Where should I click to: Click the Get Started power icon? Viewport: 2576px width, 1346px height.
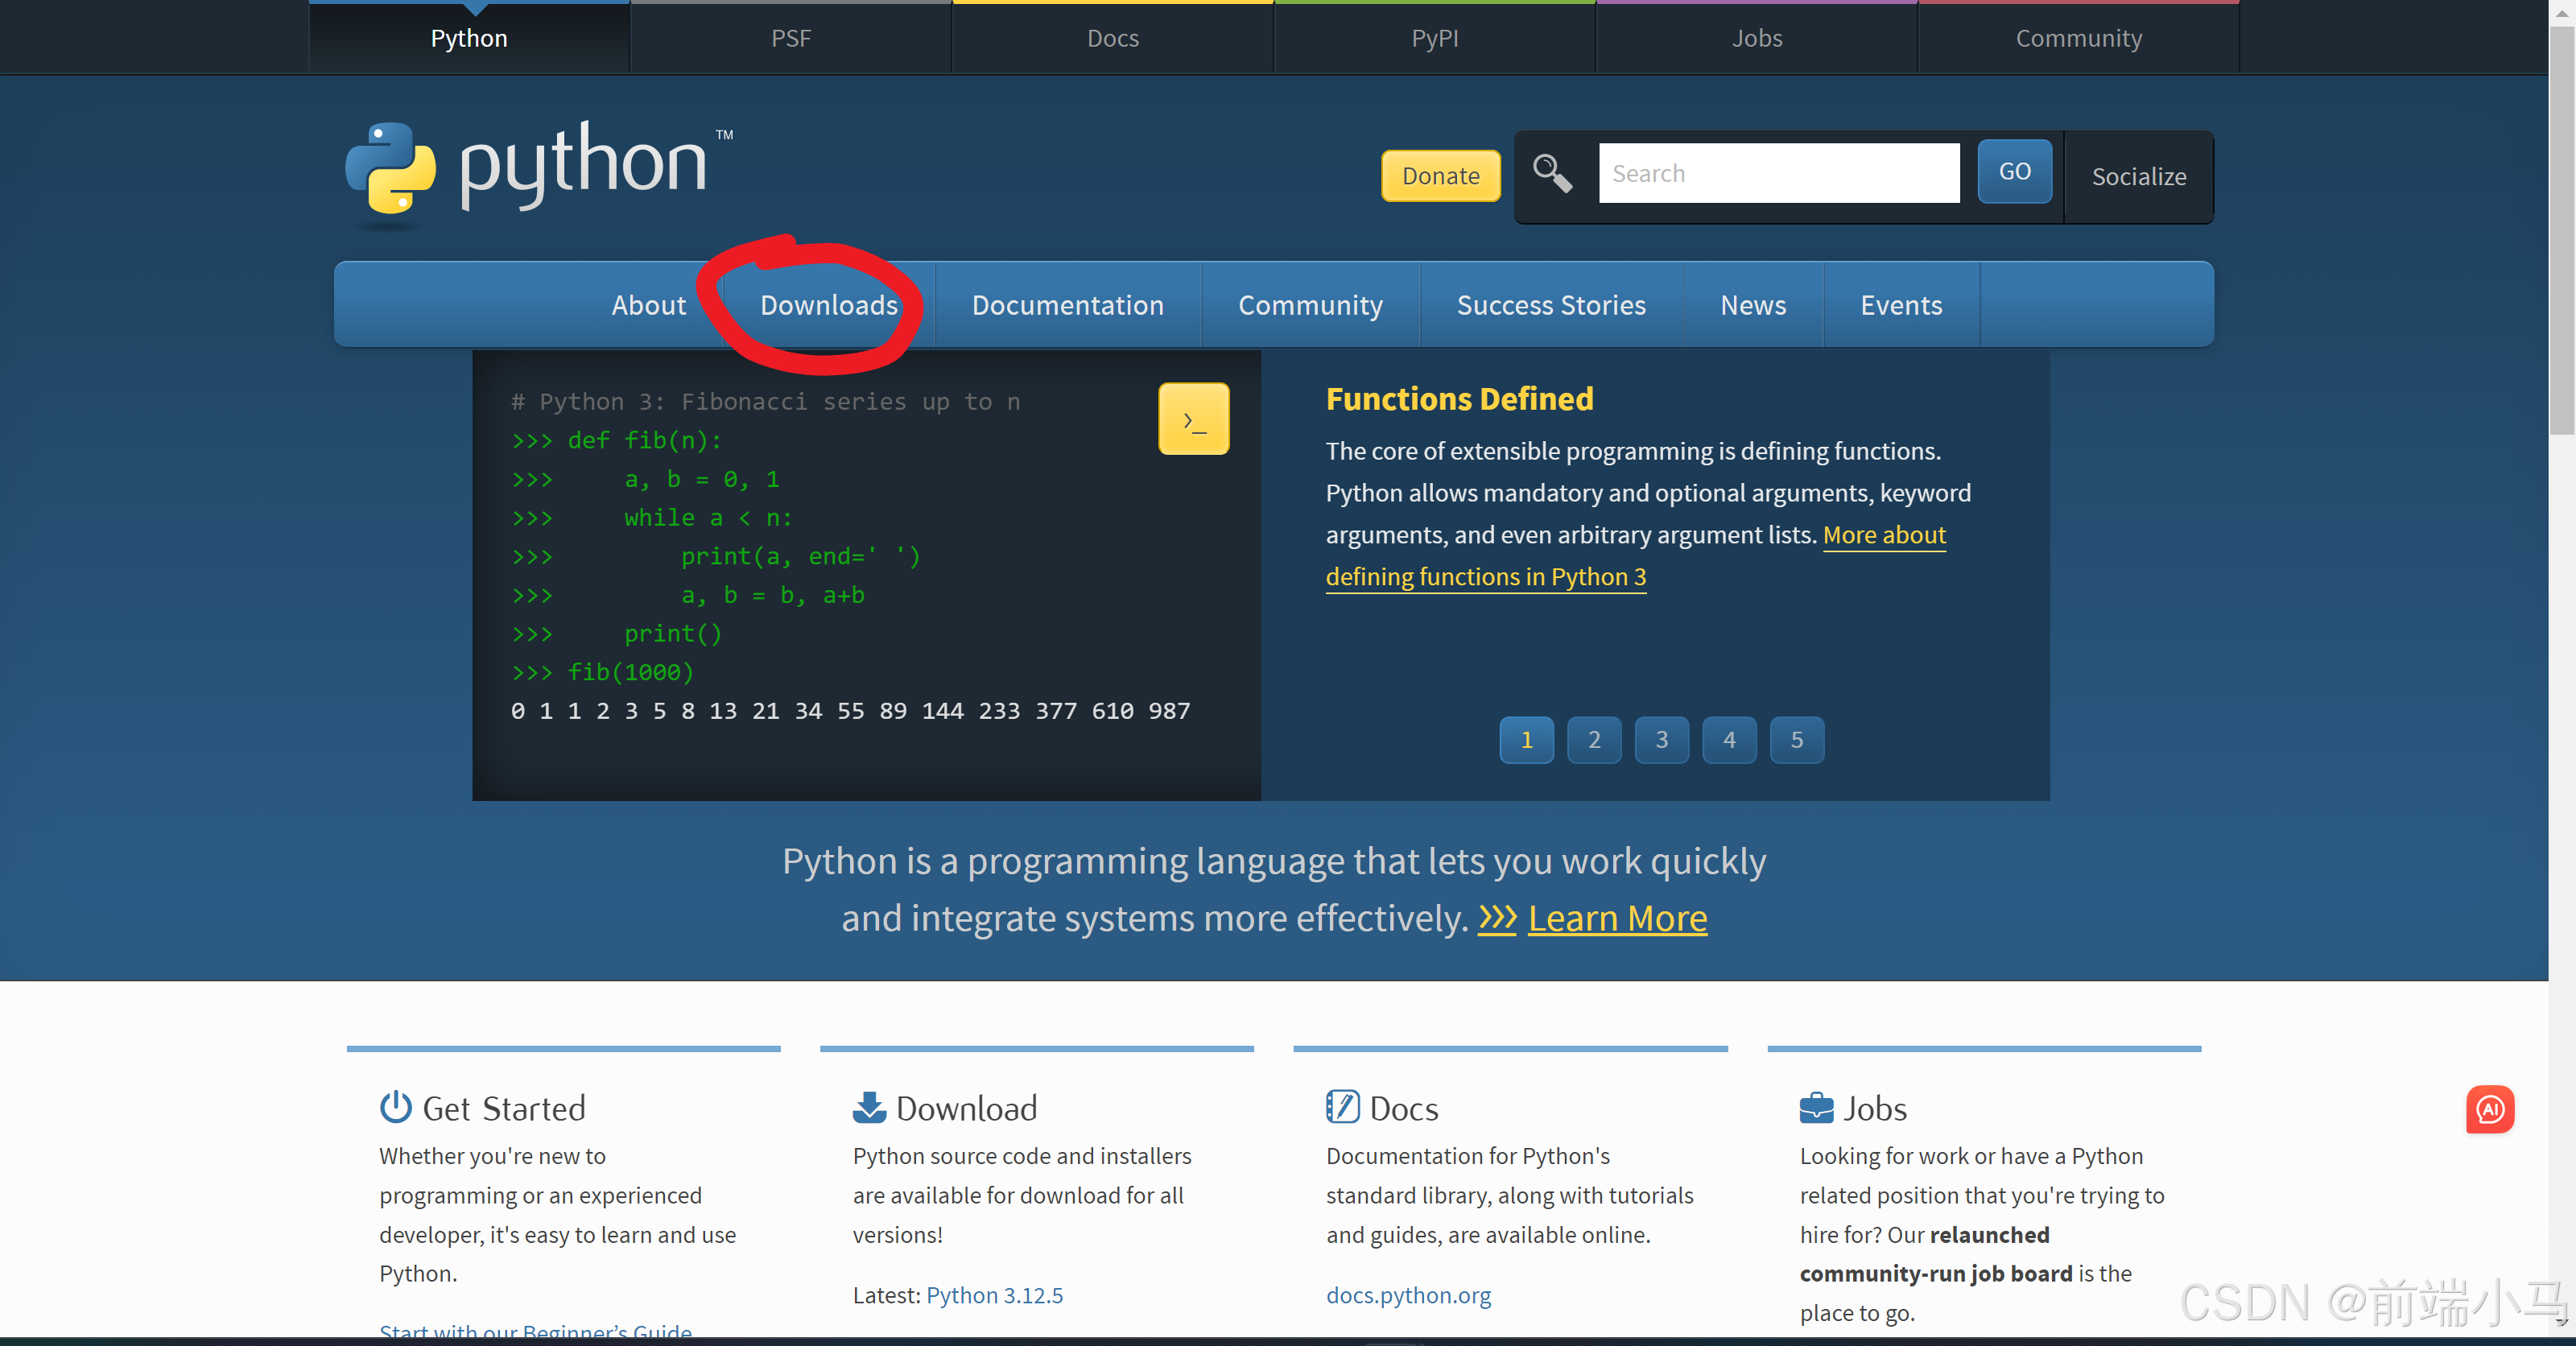pos(396,1107)
